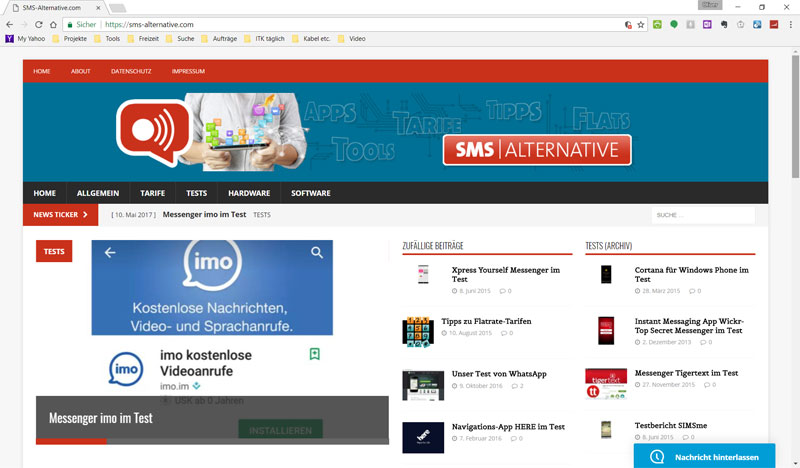Open Cortana für Windows Phone im Test

point(691,275)
